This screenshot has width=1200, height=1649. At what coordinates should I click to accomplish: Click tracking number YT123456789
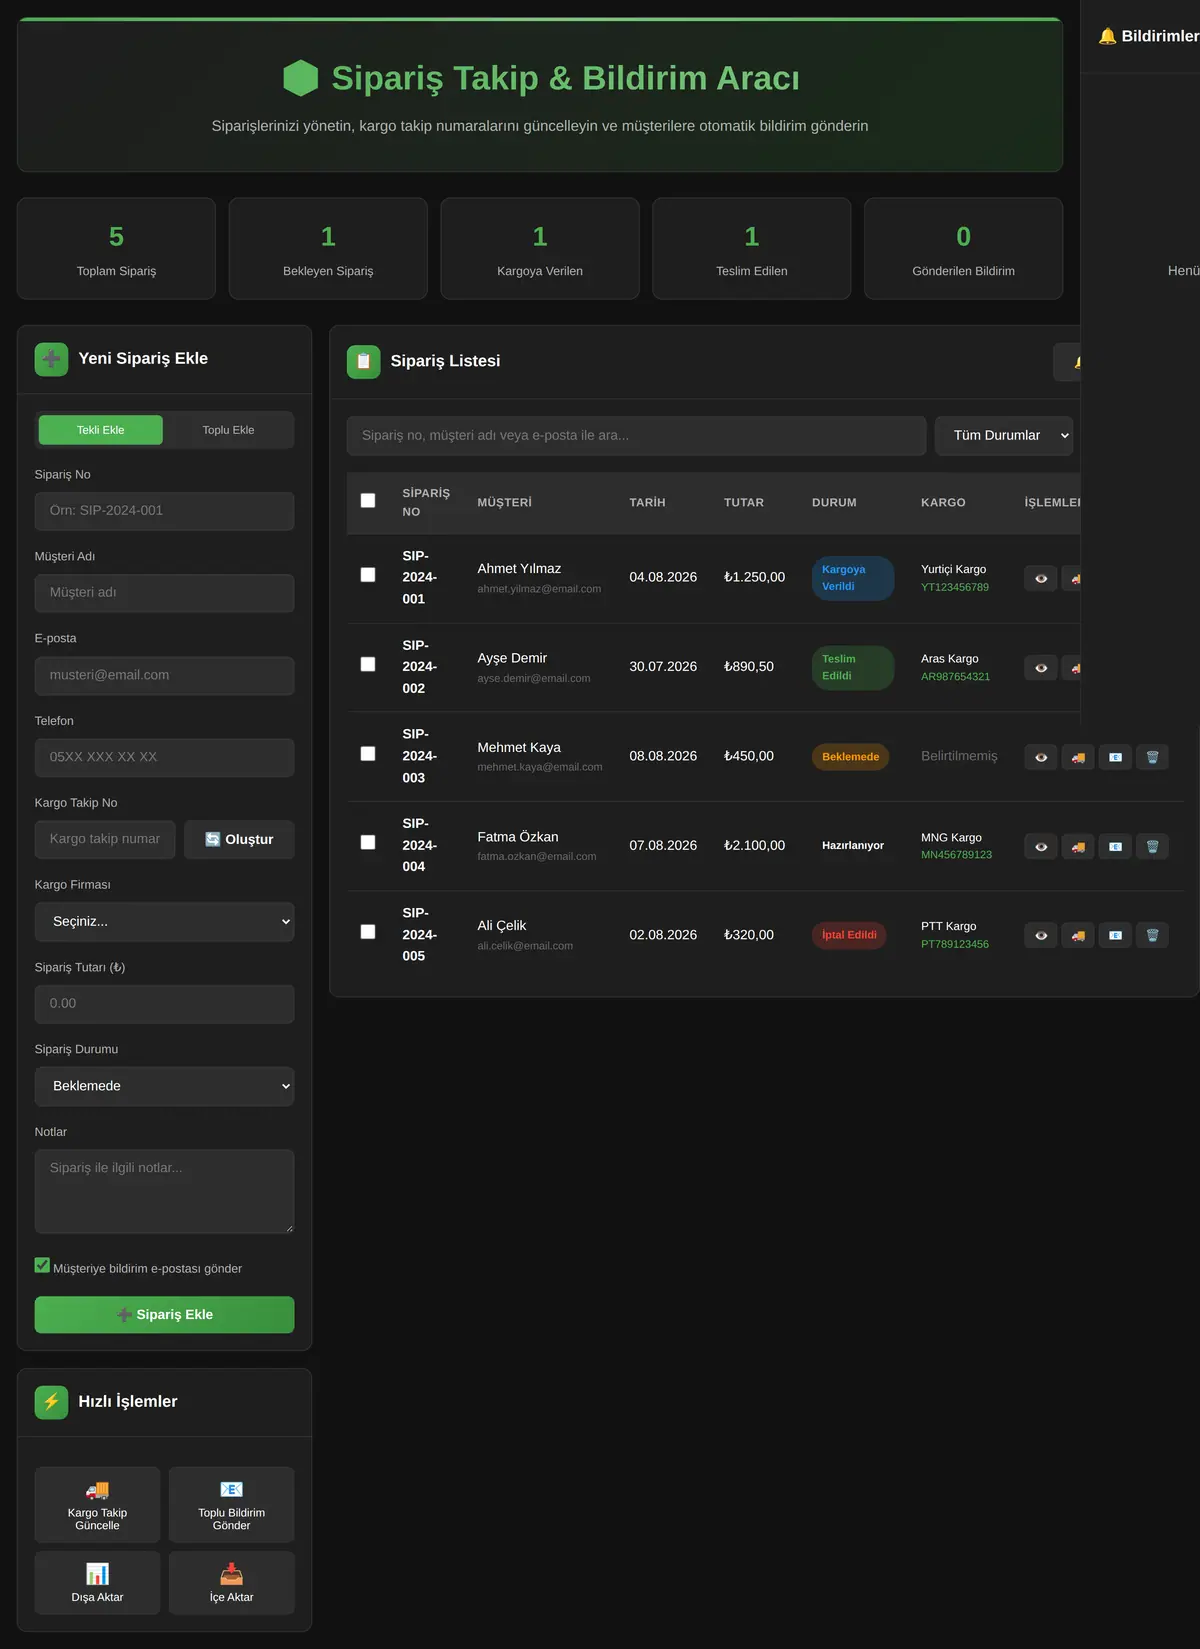(955, 587)
